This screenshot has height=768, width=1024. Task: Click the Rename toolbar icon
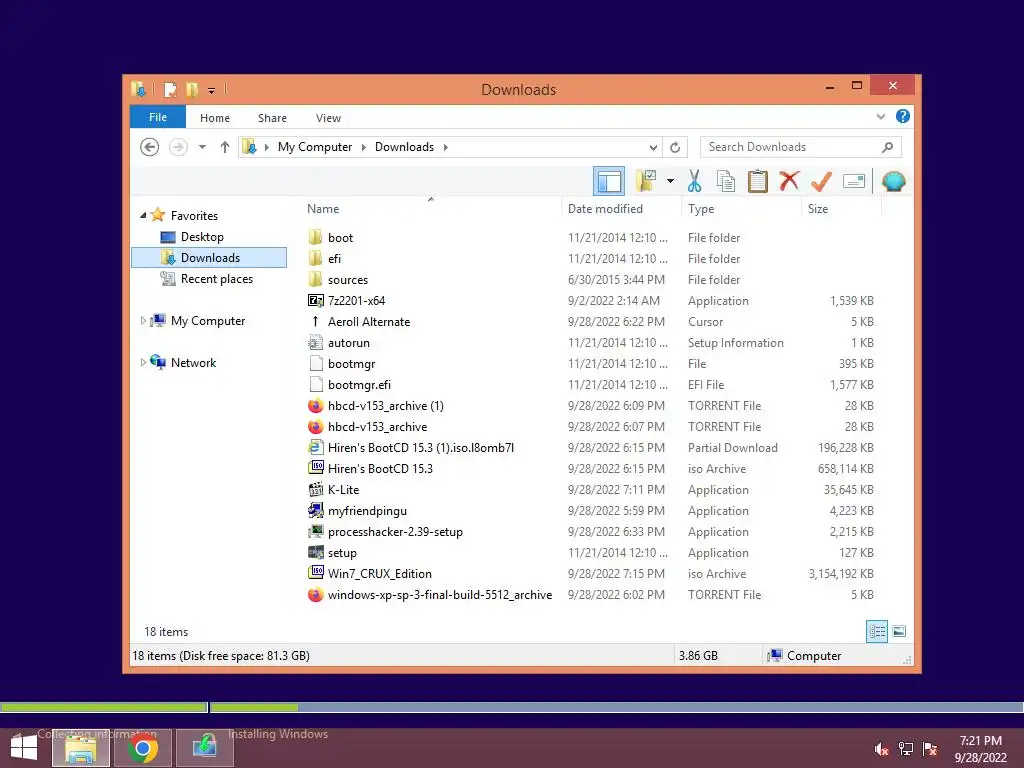pyautogui.click(x=854, y=181)
